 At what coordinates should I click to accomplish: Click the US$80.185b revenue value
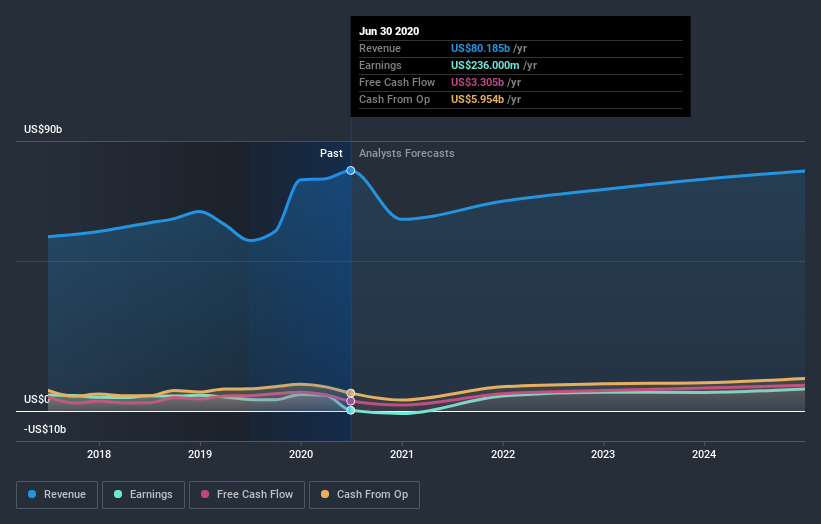coord(480,48)
